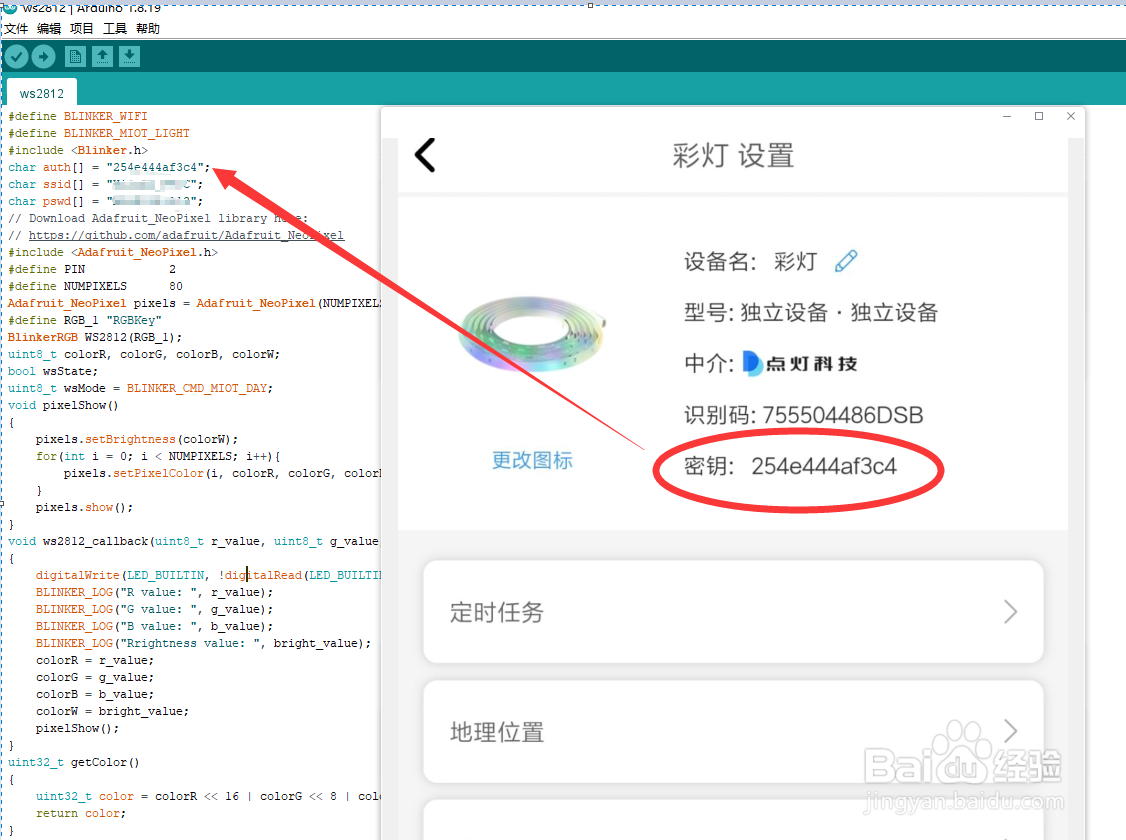Open the 定时任务 settings row
The image size is (1126, 840).
coord(733,612)
